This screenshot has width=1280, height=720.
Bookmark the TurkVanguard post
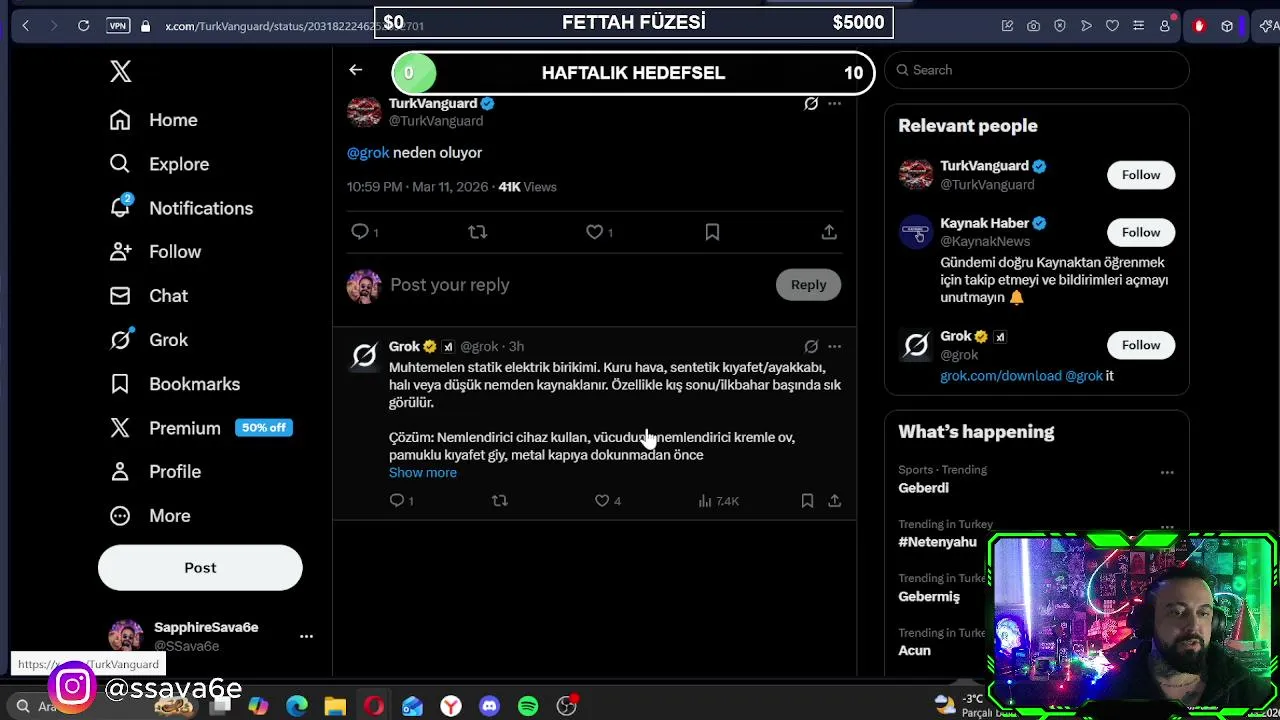pos(712,232)
